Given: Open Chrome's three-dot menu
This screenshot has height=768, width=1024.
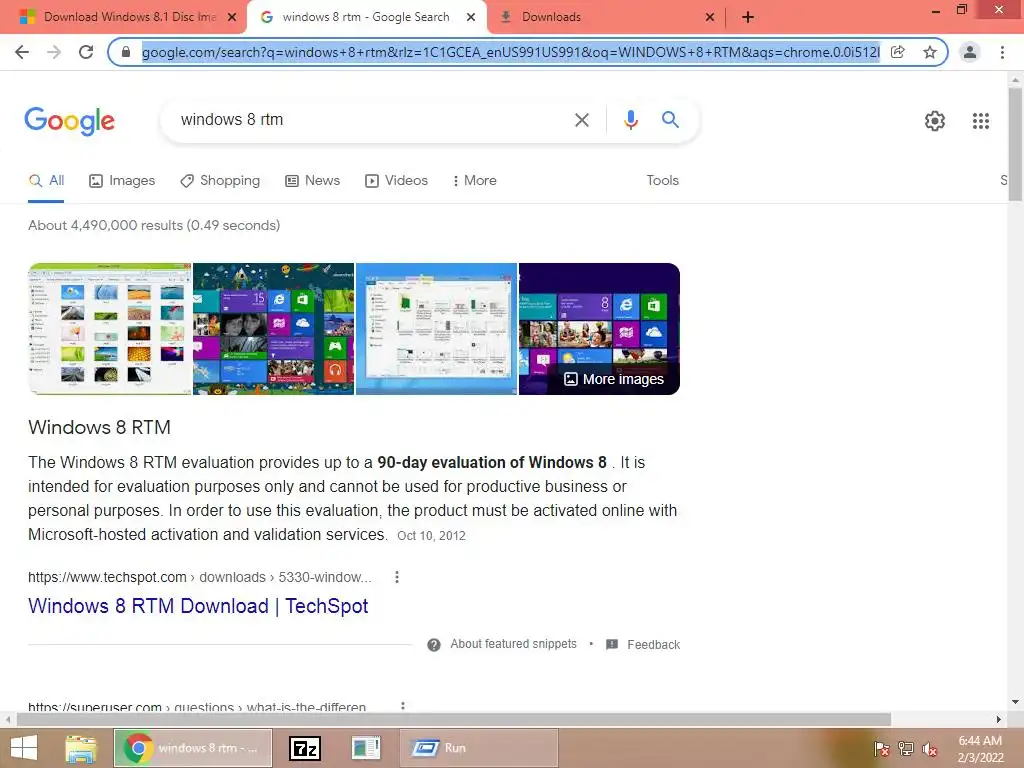Looking at the screenshot, I should pyautogui.click(x=1002, y=52).
